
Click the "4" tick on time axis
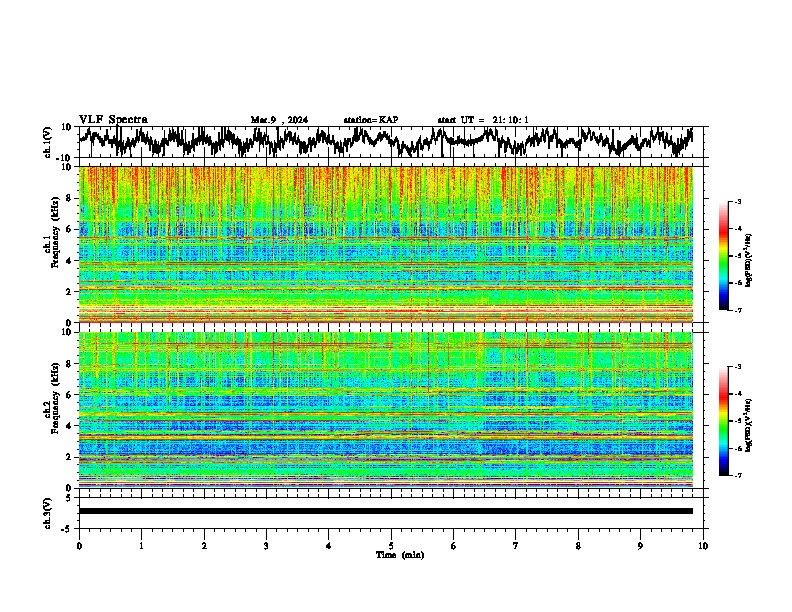(329, 546)
